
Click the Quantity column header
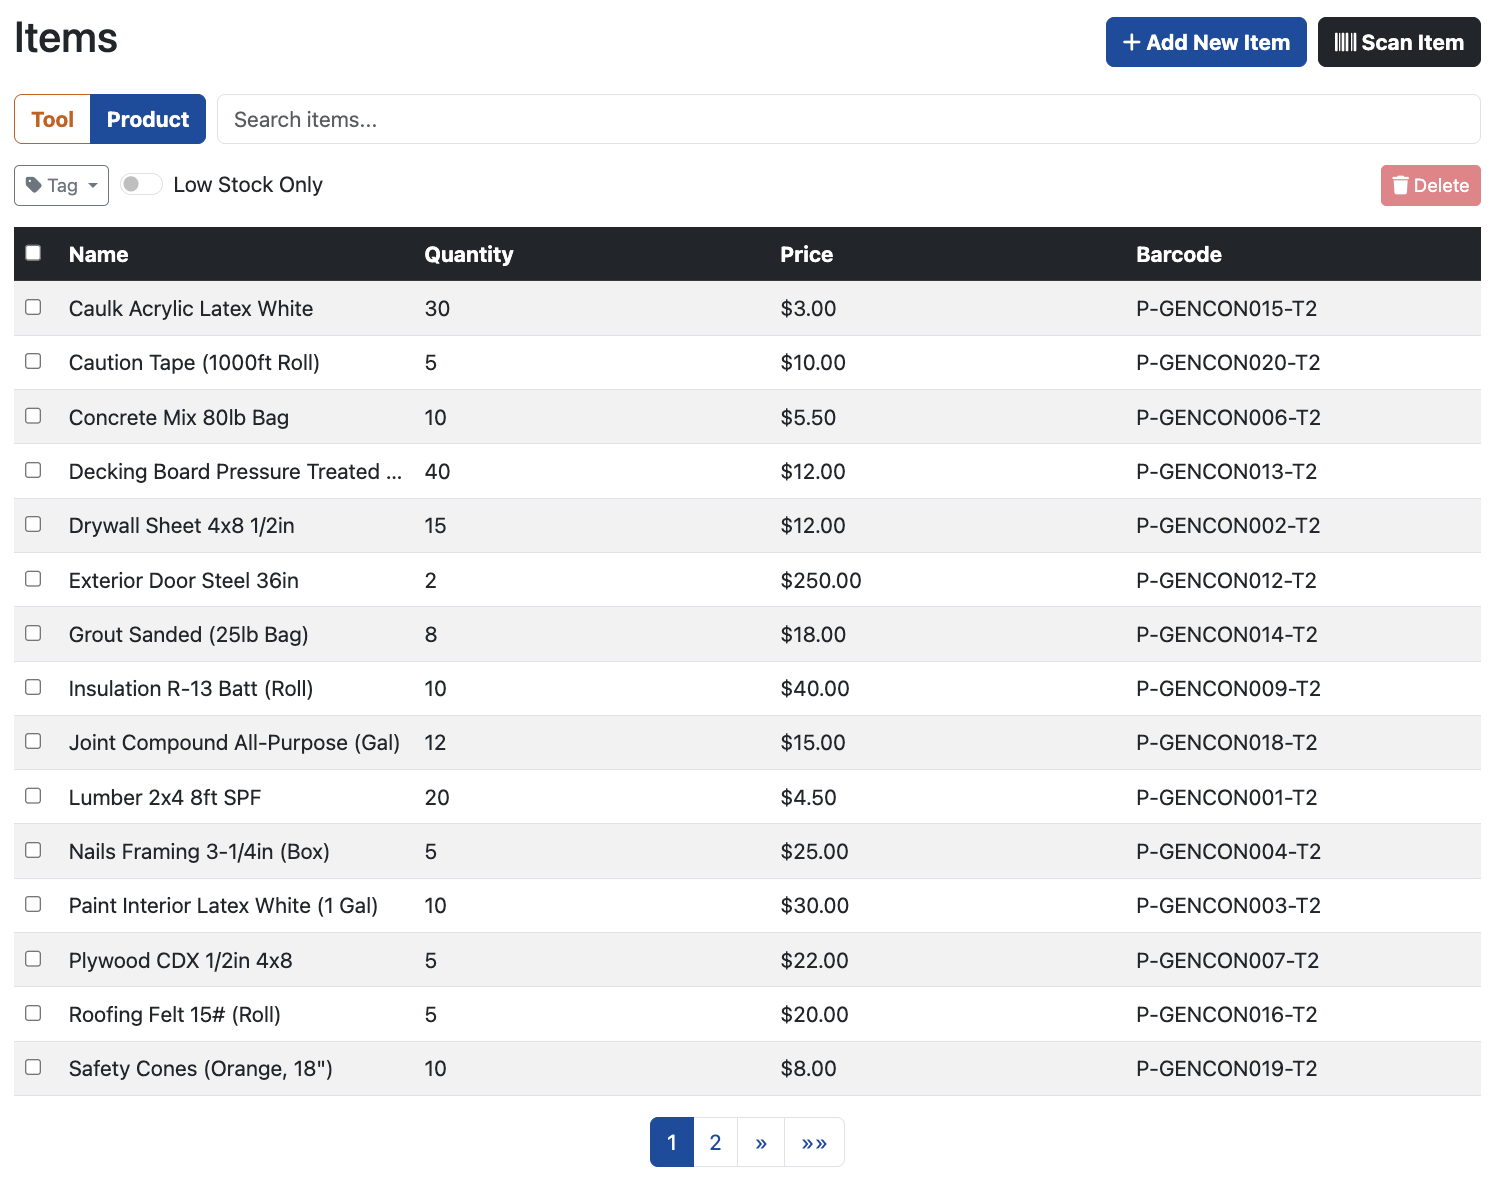[x=469, y=254]
